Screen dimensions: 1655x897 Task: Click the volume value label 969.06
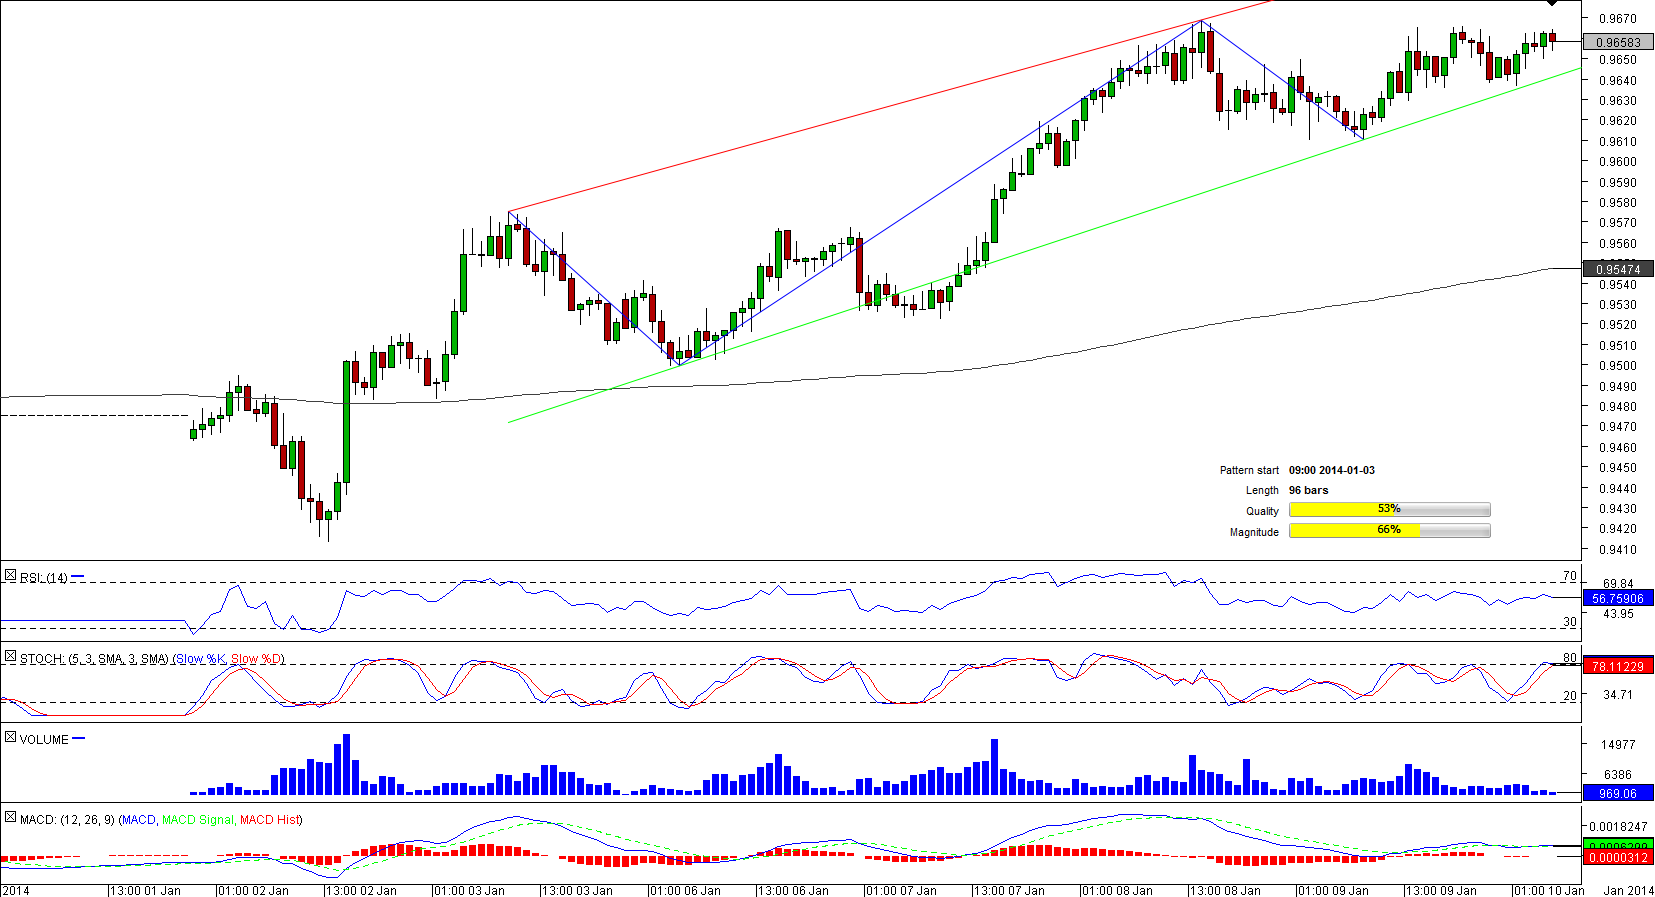[x=1617, y=793]
